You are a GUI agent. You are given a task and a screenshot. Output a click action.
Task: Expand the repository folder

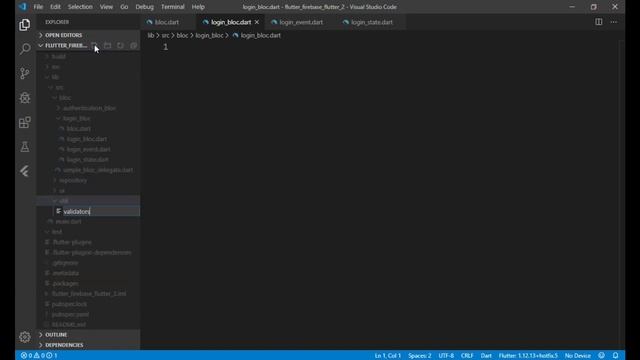(88, 180)
